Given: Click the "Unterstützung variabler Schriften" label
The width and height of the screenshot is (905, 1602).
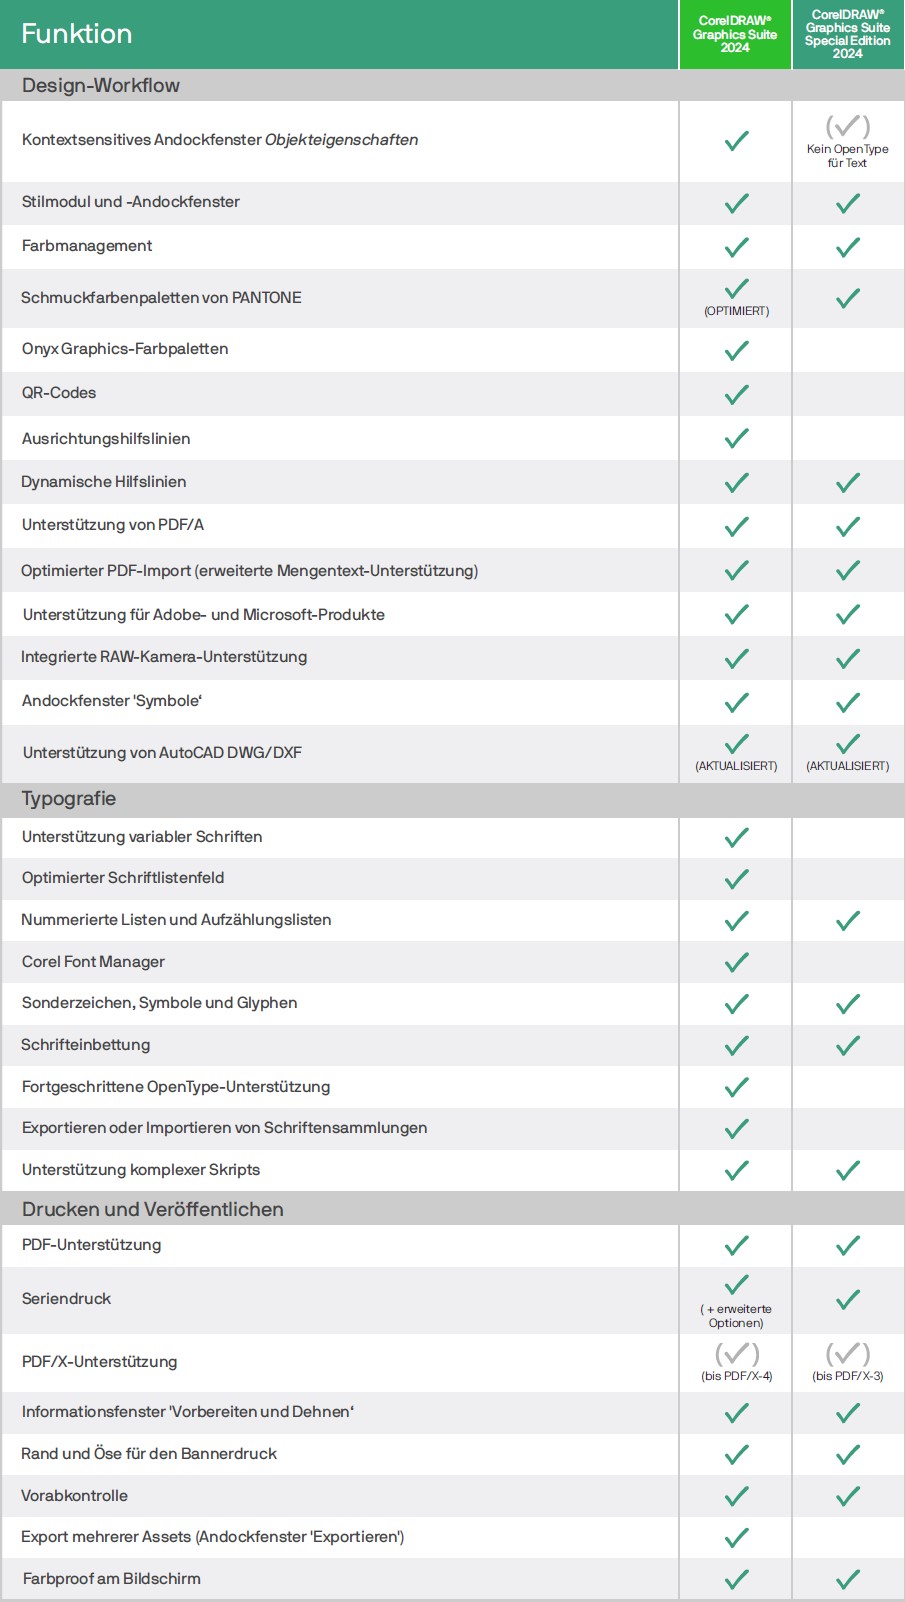Looking at the screenshot, I should point(142,837).
